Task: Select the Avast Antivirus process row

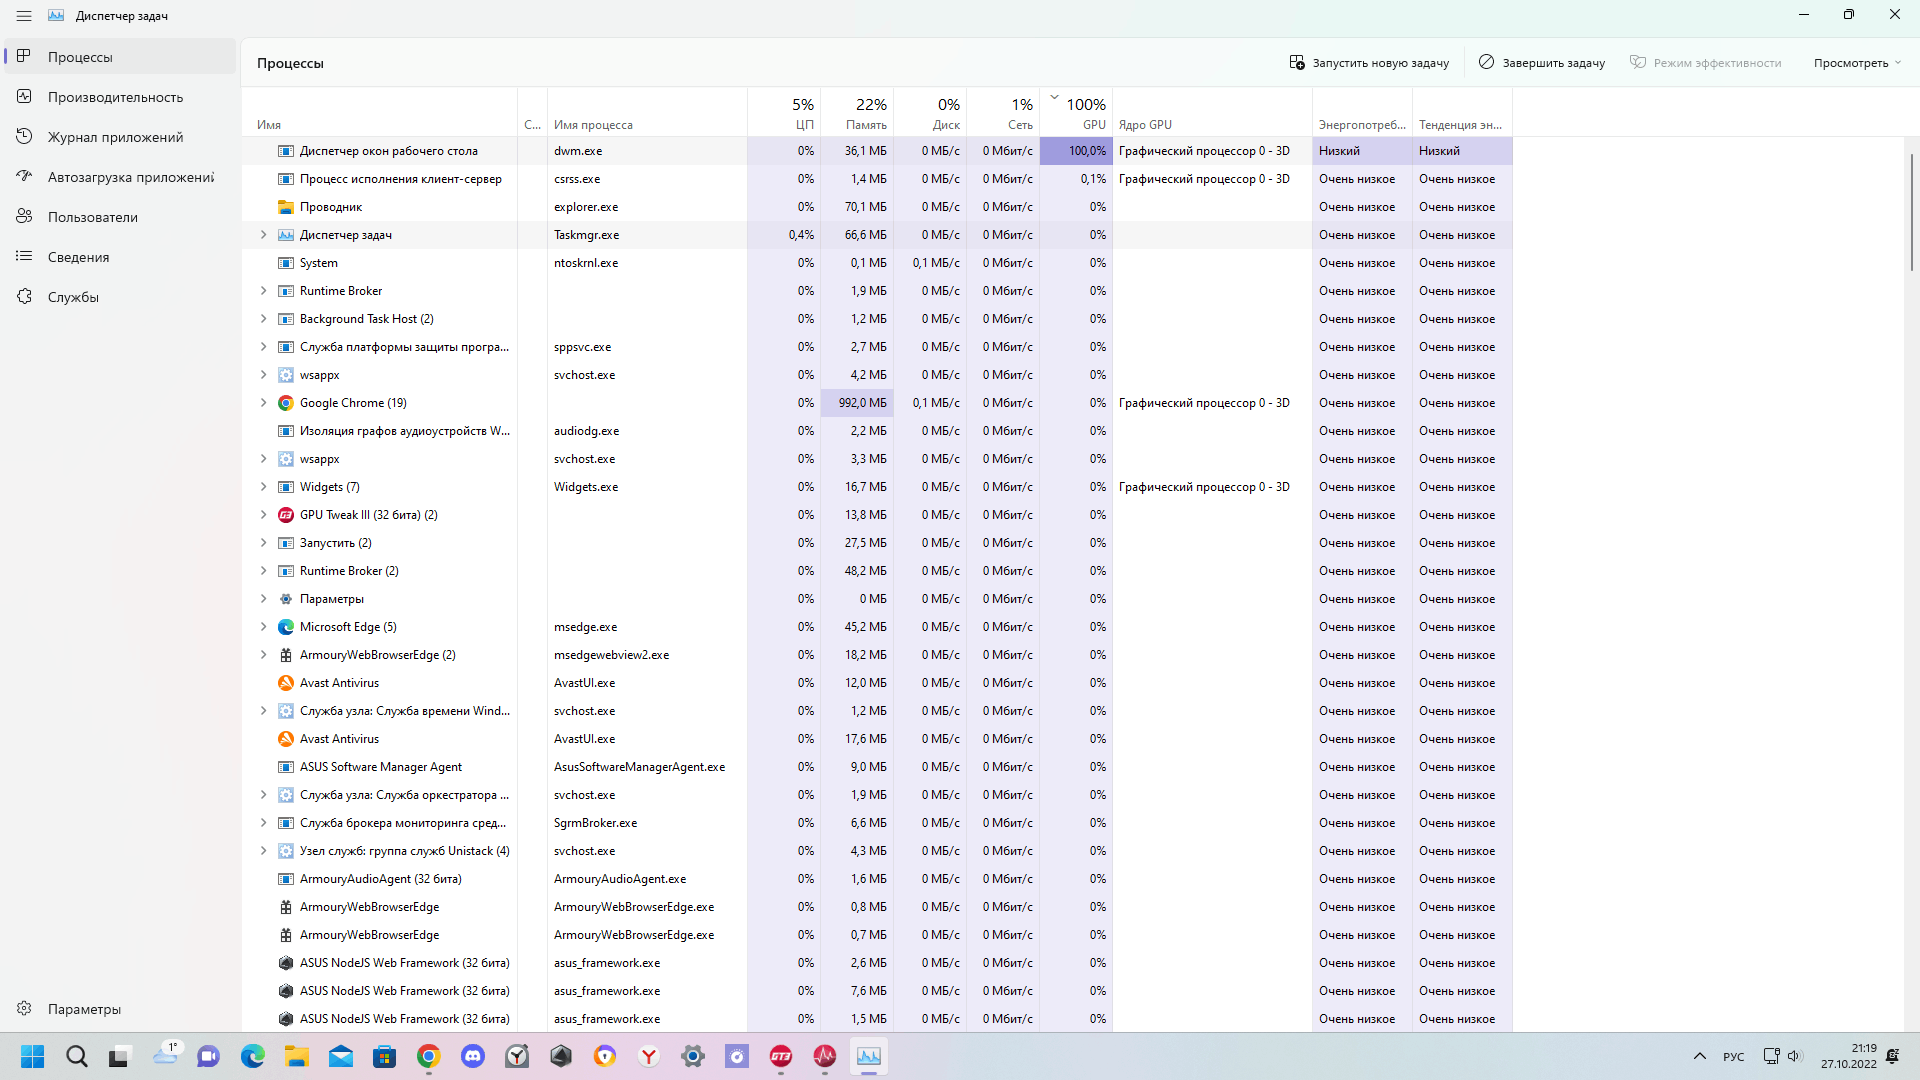Action: [x=339, y=683]
